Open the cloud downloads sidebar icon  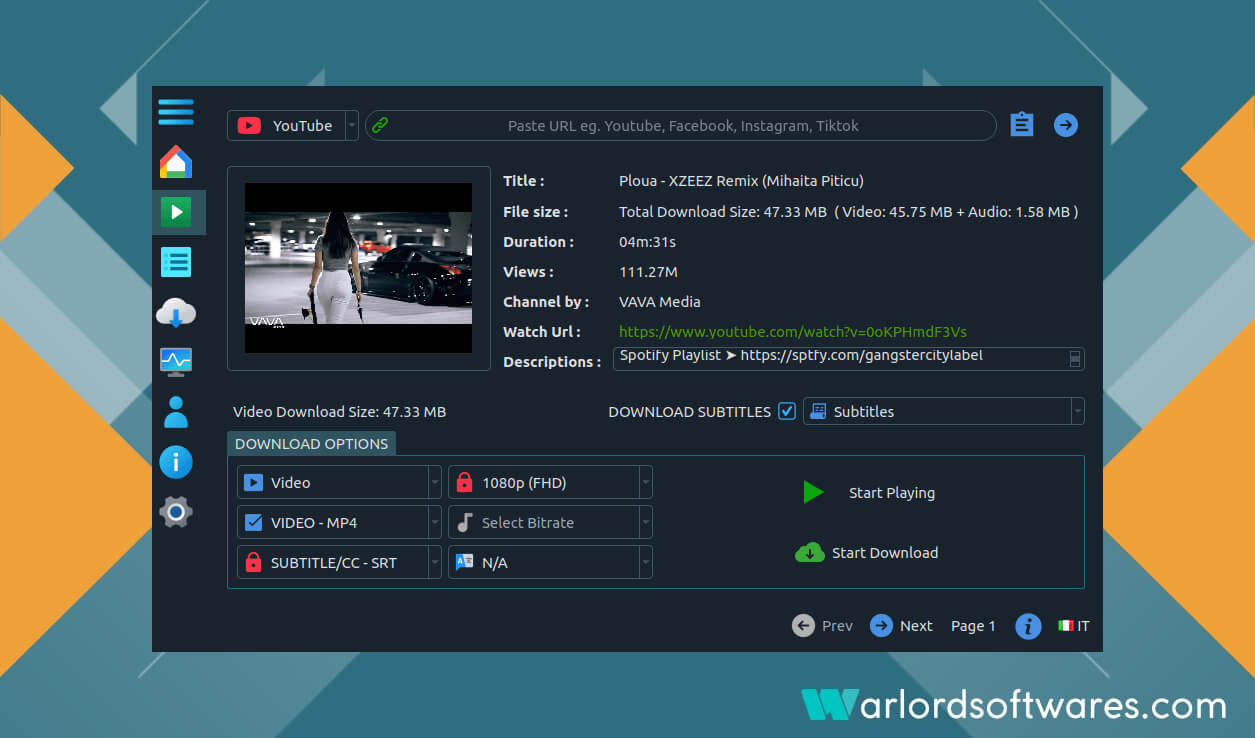pos(176,314)
